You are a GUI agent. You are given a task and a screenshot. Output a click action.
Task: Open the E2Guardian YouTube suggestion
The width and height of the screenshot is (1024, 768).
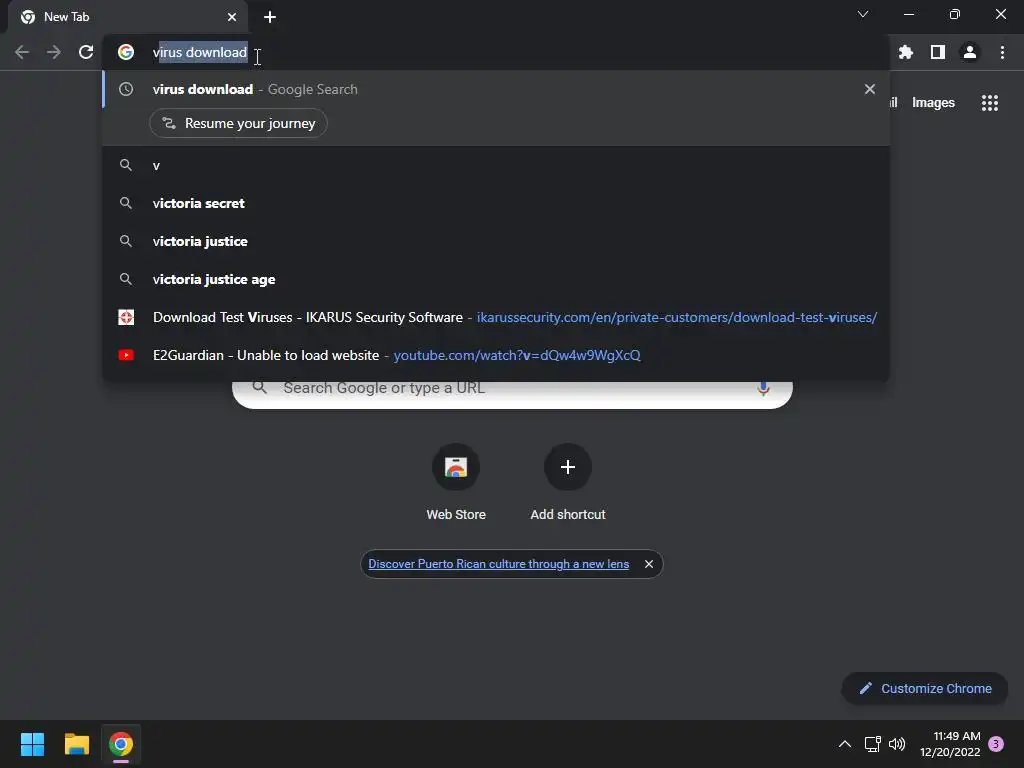coord(496,355)
